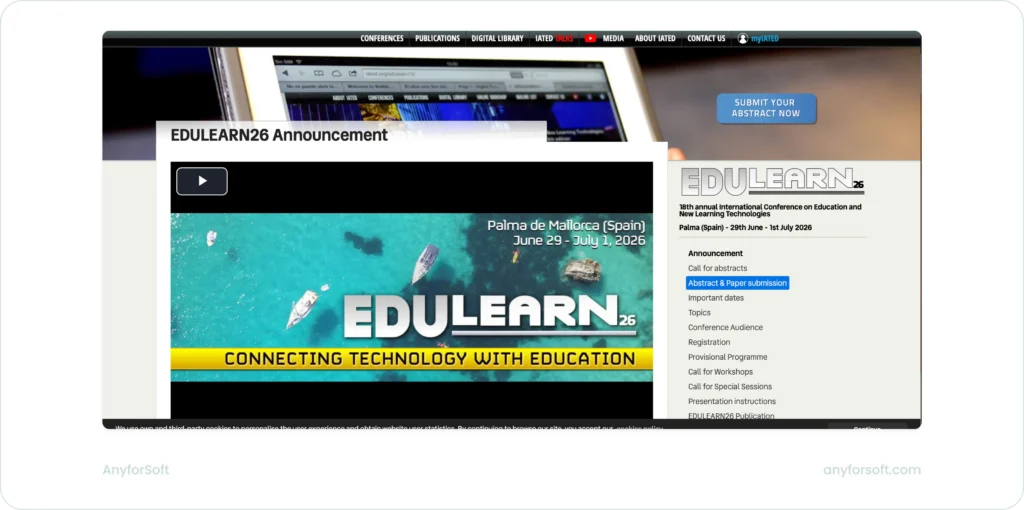Open the Call for Special Sessions link
This screenshot has height=510, width=1024.
729,387
